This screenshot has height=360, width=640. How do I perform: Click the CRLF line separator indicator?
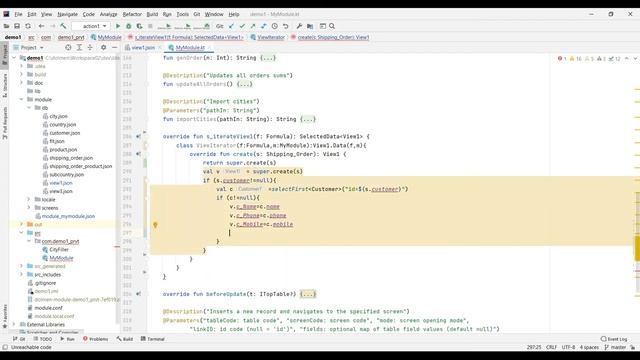551,347
